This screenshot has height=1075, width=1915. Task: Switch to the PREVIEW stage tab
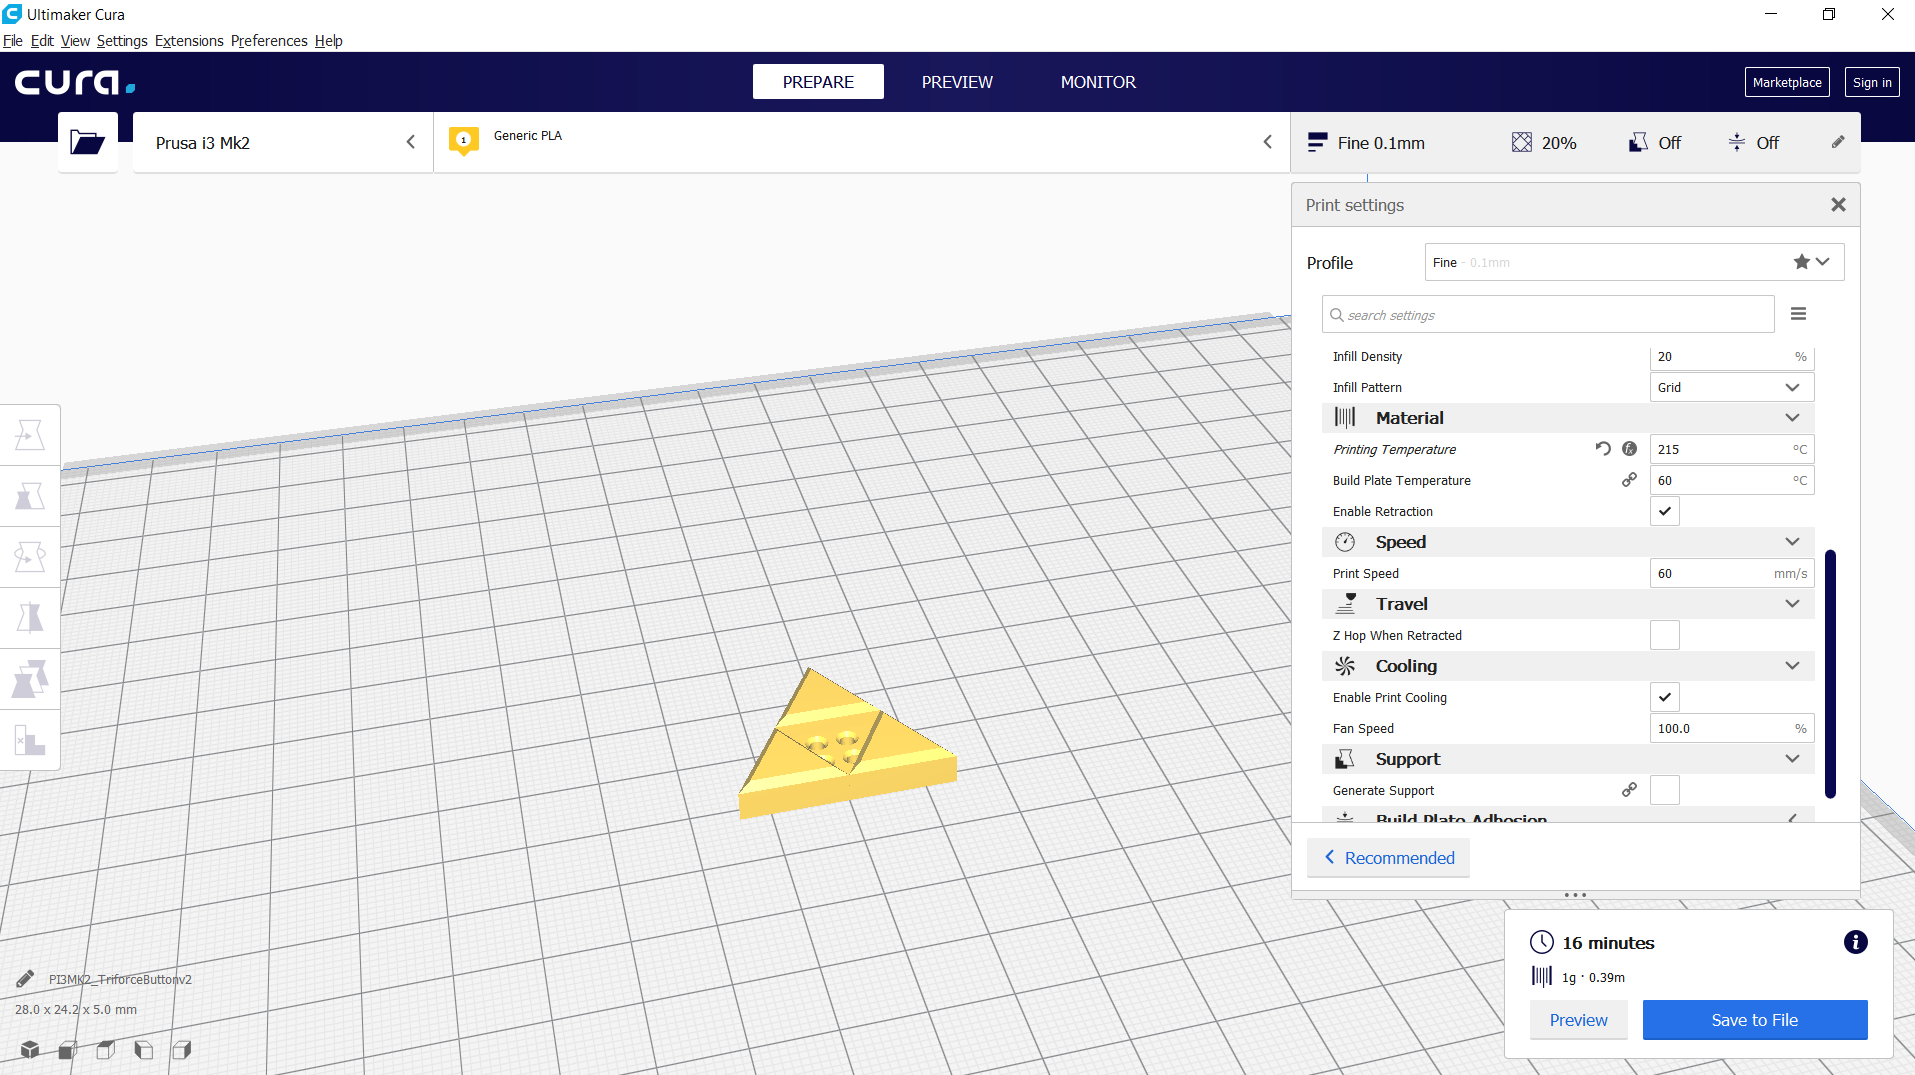coord(957,82)
